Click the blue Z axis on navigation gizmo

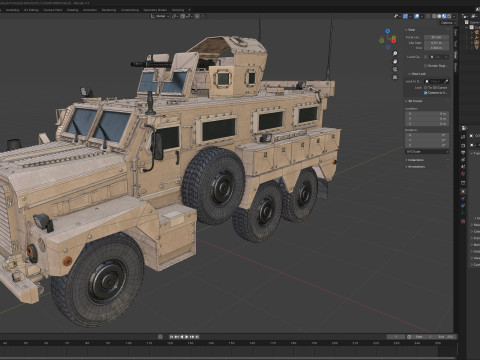point(388,31)
